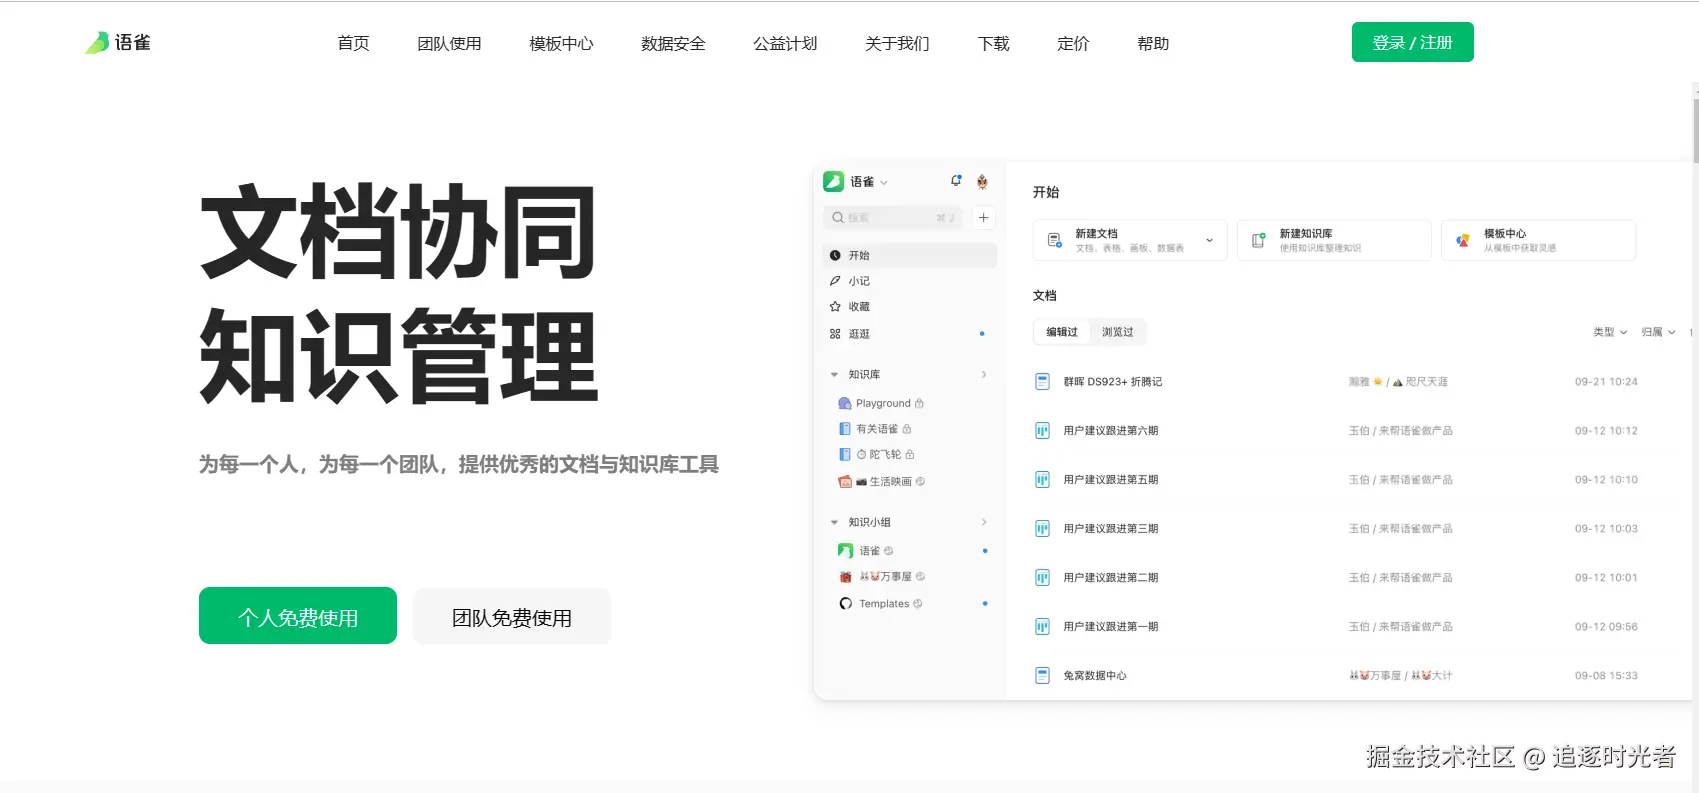Click the plus create button beside search
This screenshot has width=1699, height=793.
tap(984, 217)
